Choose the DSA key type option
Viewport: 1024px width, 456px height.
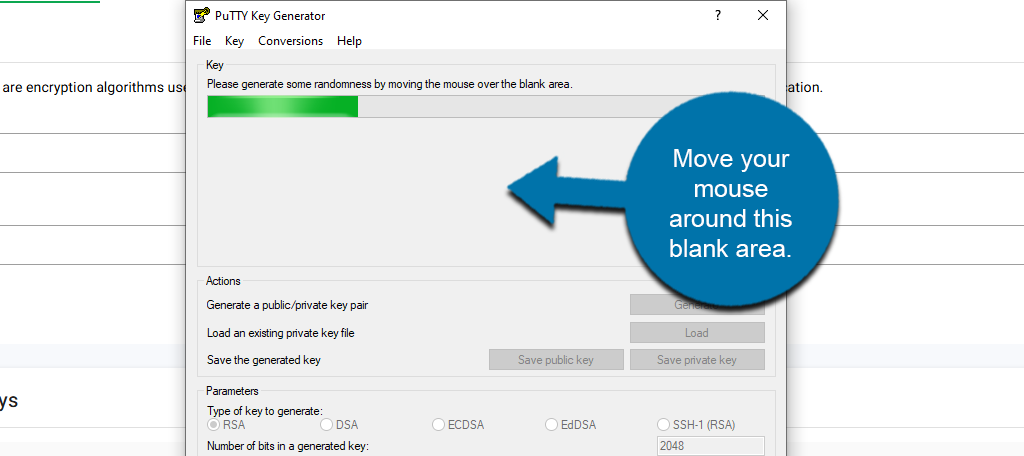click(x=327, y=425)
